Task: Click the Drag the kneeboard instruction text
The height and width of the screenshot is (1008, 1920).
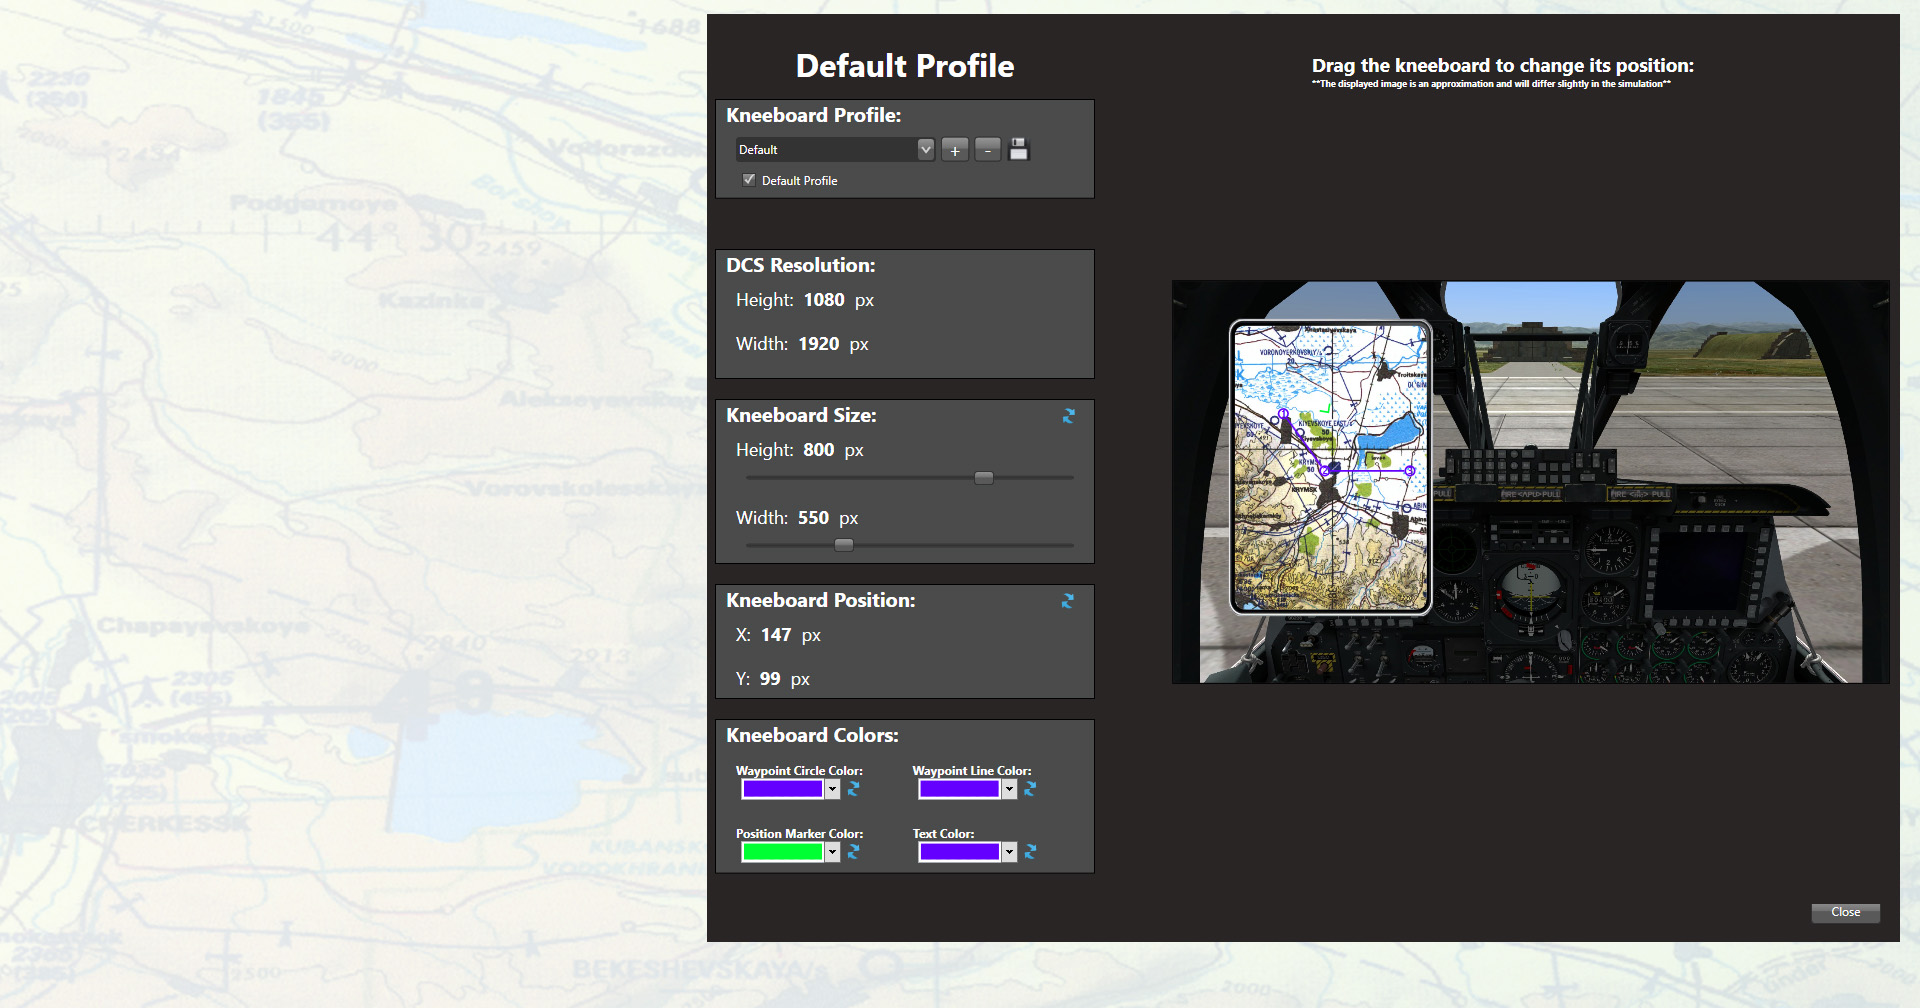Action: click(1503, 66)
